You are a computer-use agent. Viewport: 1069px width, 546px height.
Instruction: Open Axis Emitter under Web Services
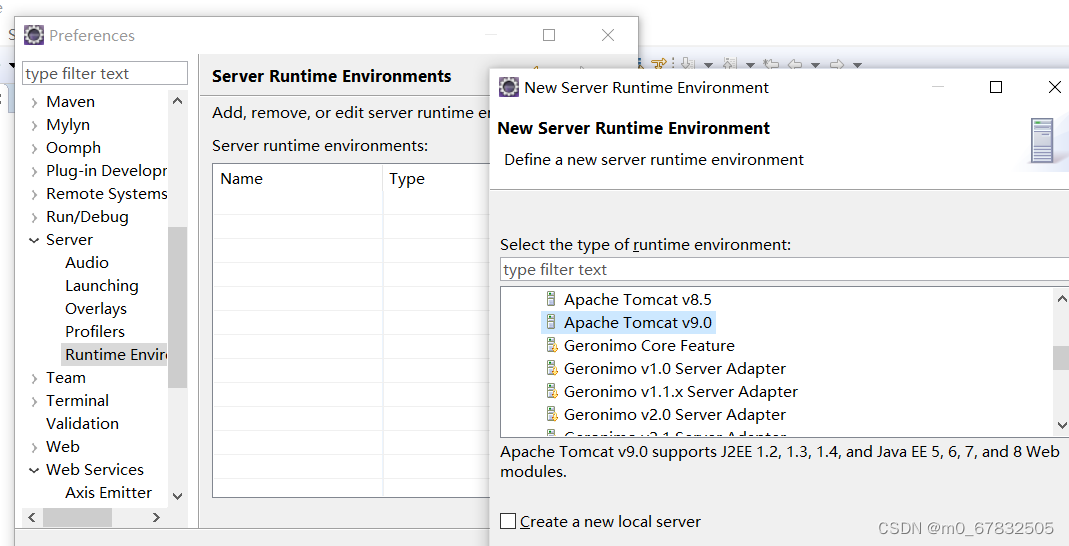tap(108, 492)
